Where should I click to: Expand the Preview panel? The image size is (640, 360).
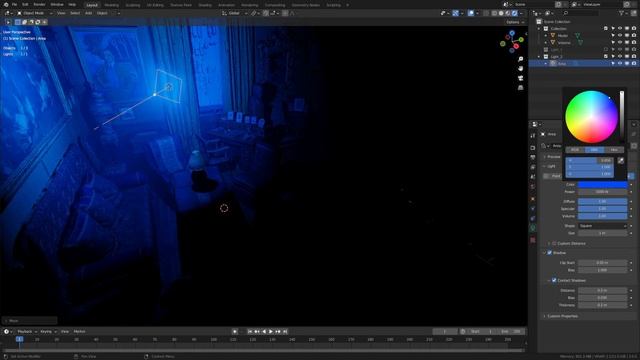click(544, 157)
